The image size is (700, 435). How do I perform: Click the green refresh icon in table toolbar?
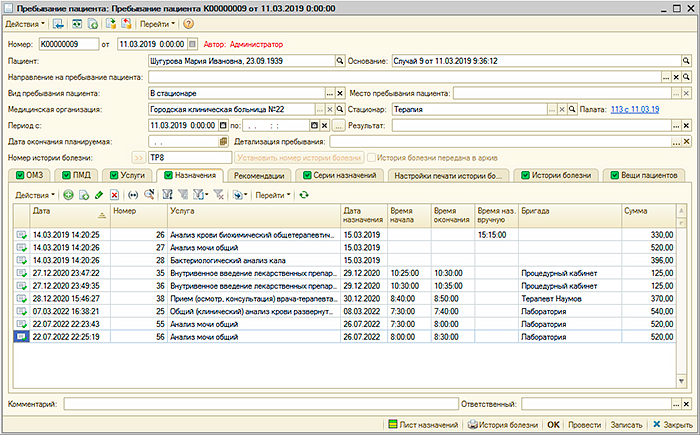(x=304, y=194)
